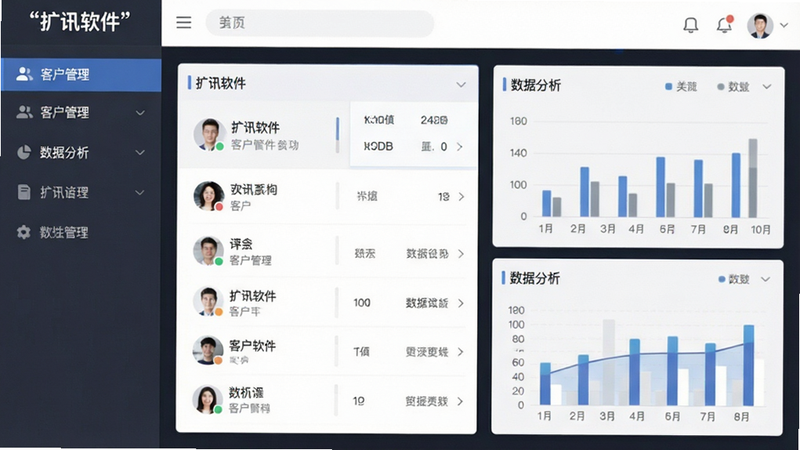
Task: Open row arrow for 评会 row
Action: tap(461, 254)
